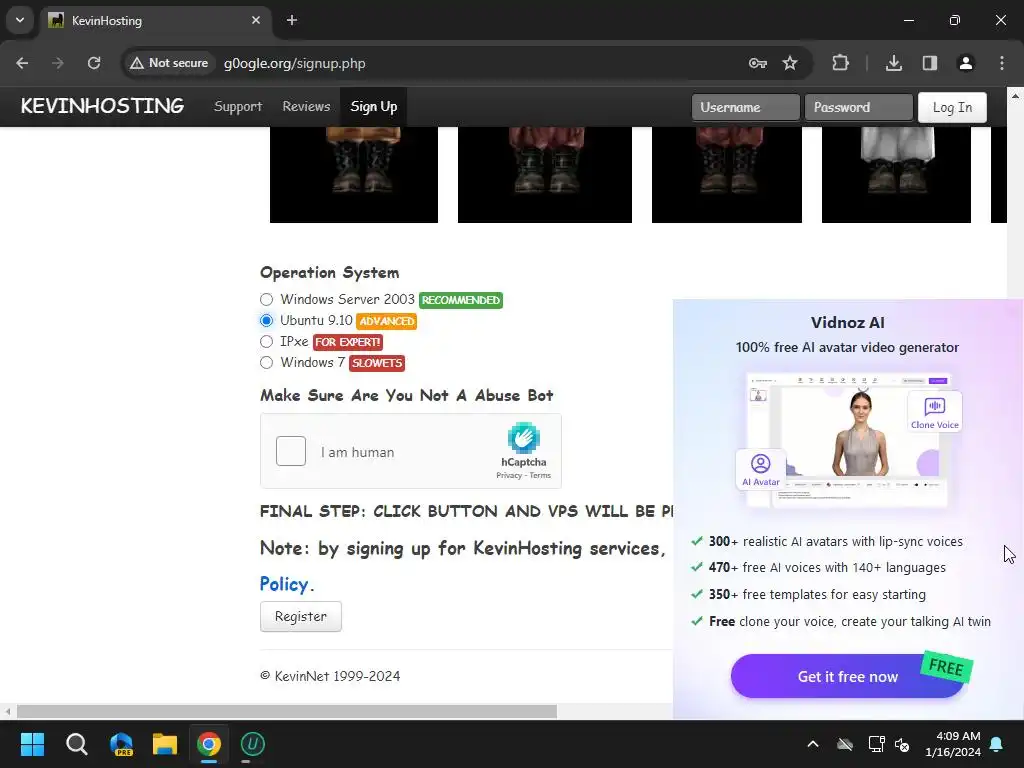The image size is (1024, 768).
Task: Open the green circular U app in taskbar
Action: (253, 744)
